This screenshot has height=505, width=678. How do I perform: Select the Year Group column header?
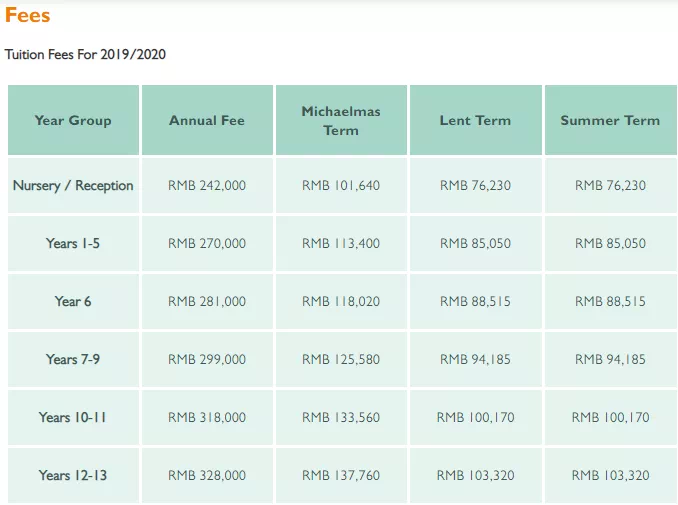point(73,120)
